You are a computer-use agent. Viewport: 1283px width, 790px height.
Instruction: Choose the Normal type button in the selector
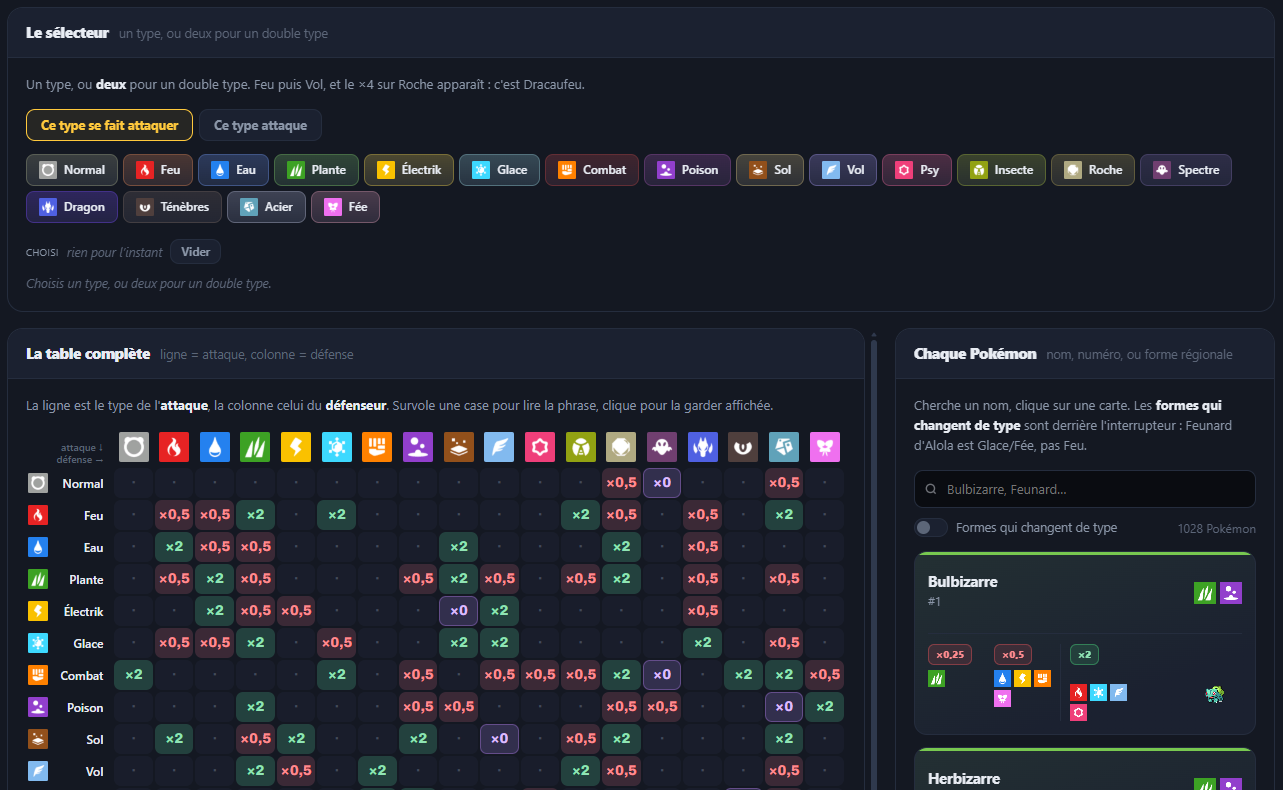[72, 170]
